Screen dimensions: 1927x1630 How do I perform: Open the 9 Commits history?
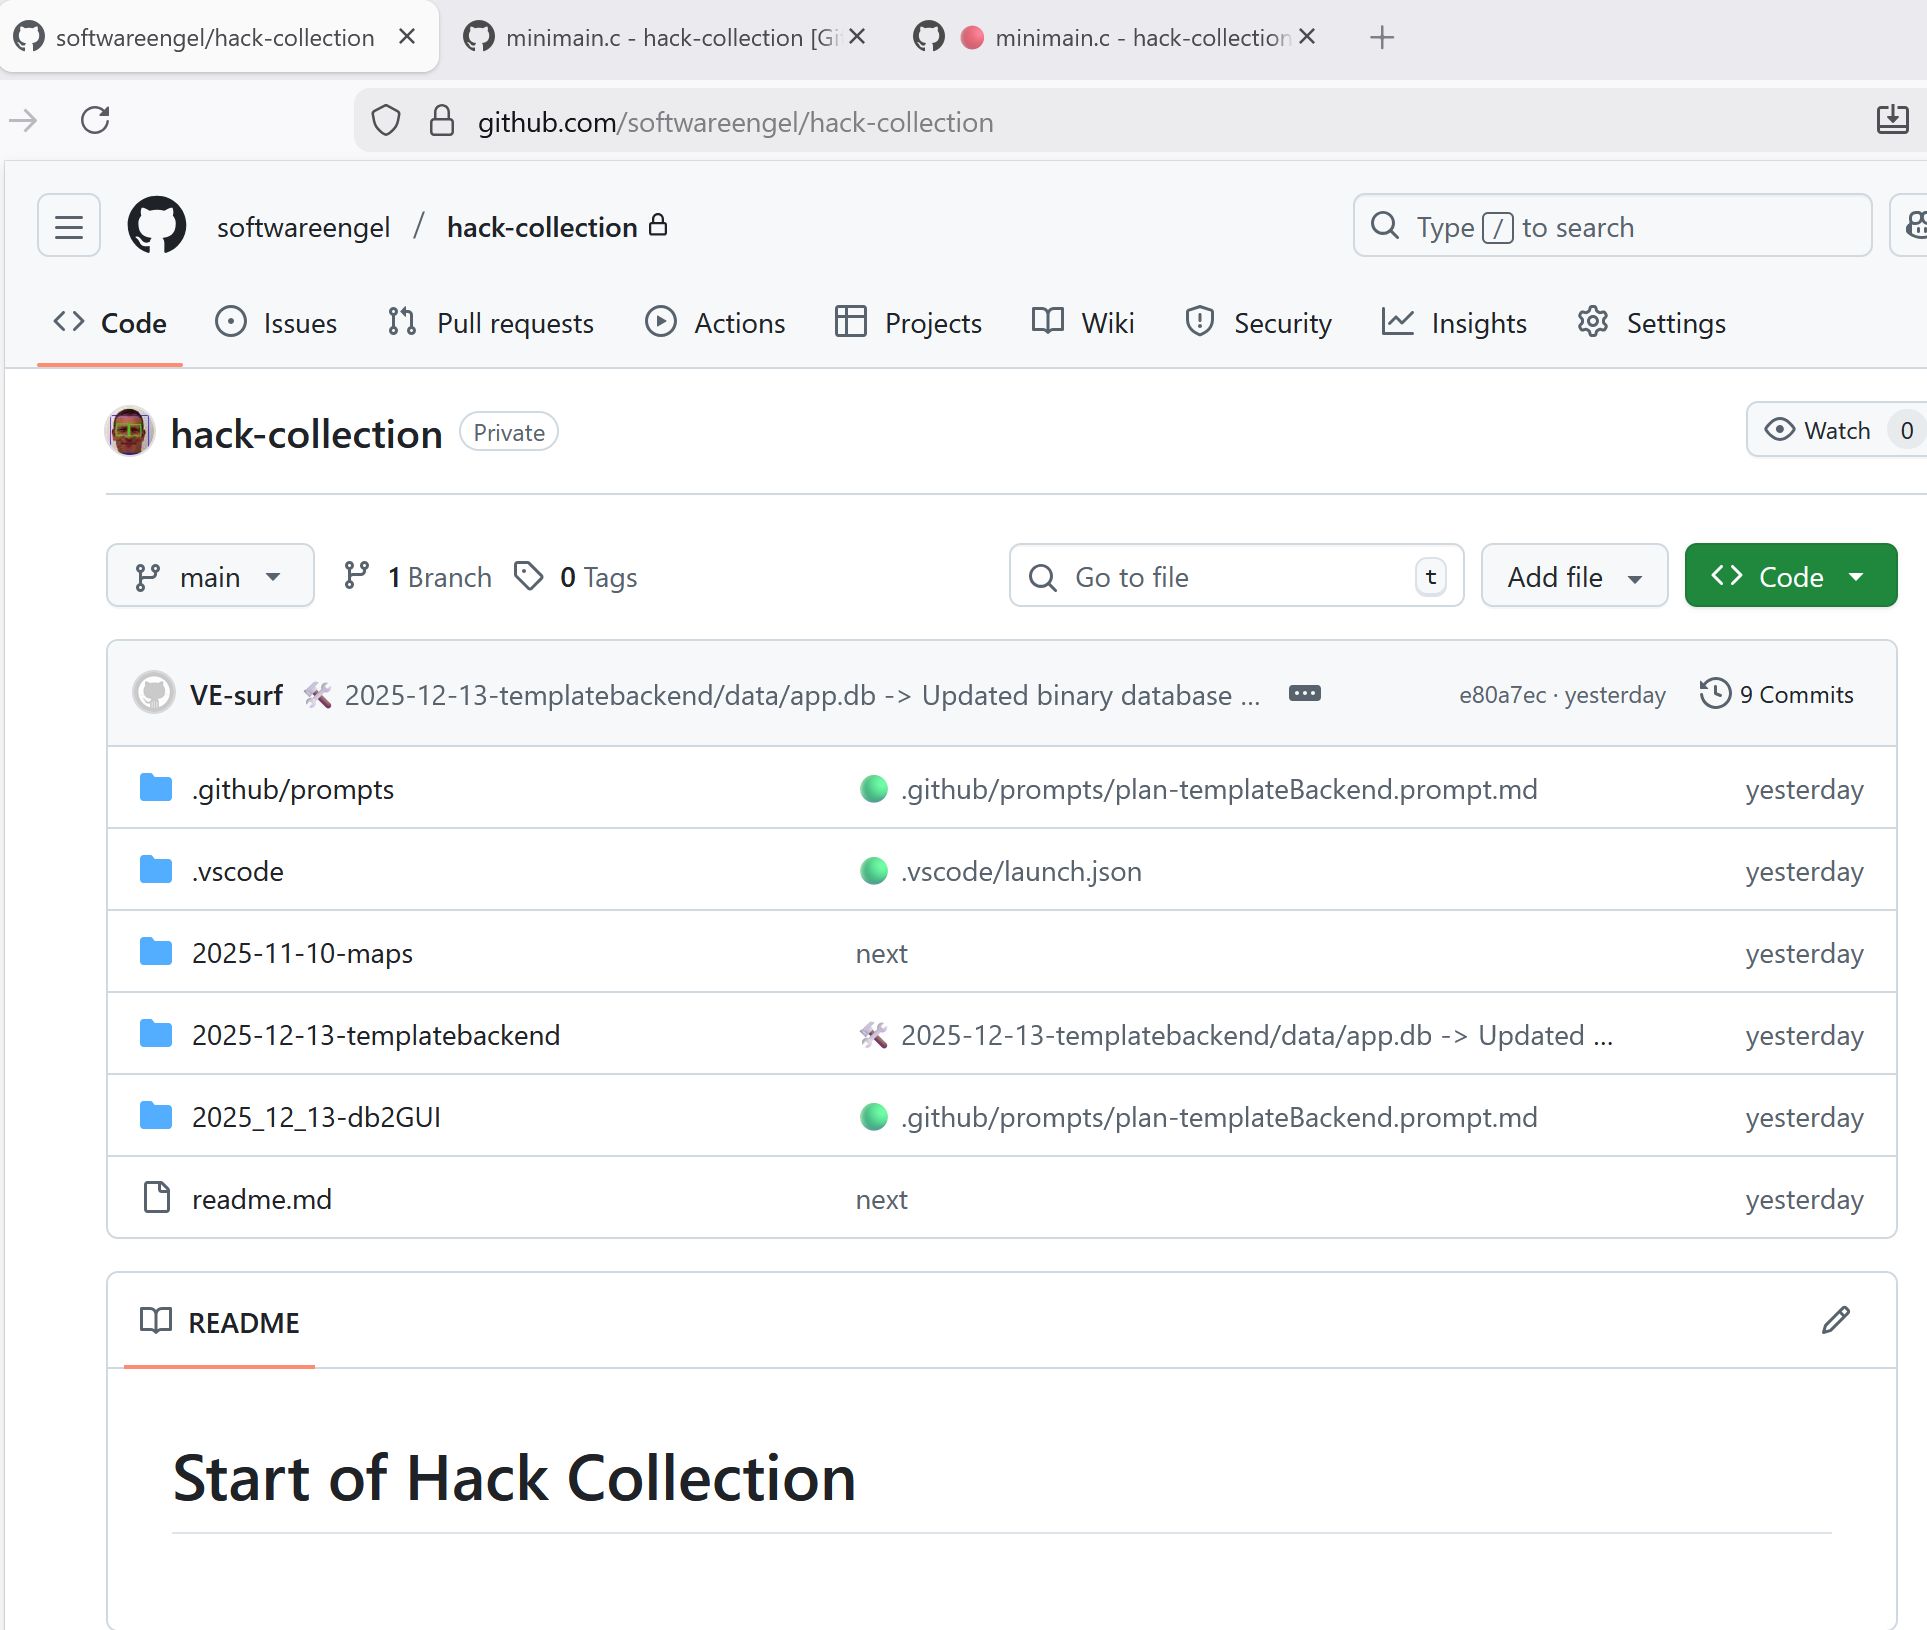[x=1777, y=694]
